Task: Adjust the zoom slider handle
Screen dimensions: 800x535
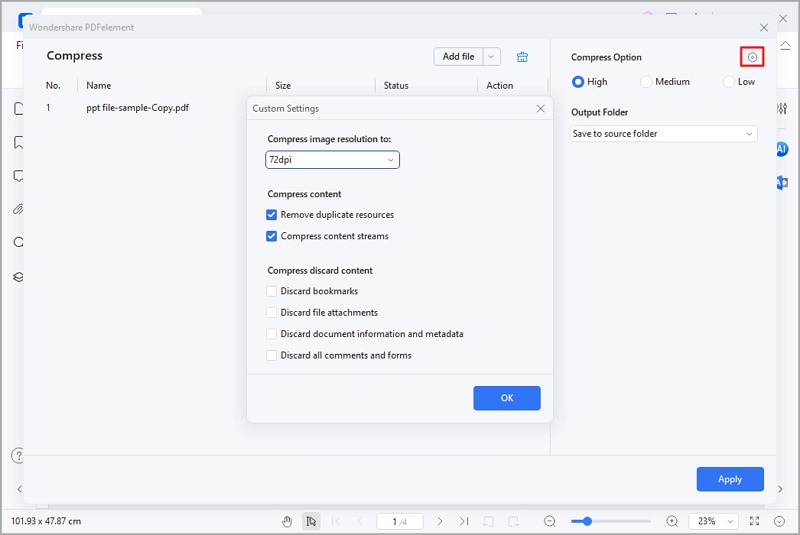Action: pyautogui.click(x=587, y=521)
